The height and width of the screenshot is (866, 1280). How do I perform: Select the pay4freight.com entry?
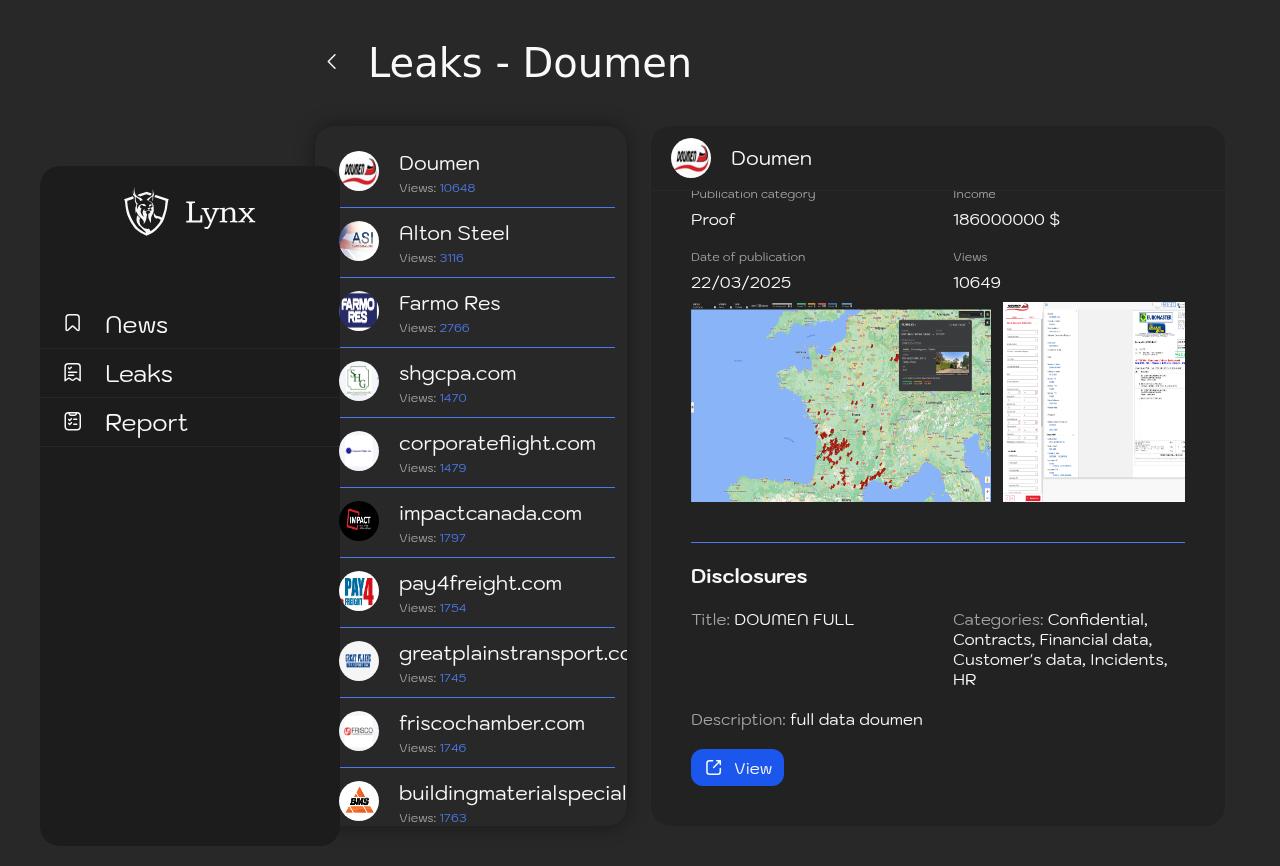pyautogui.click(x=480, y=583)
